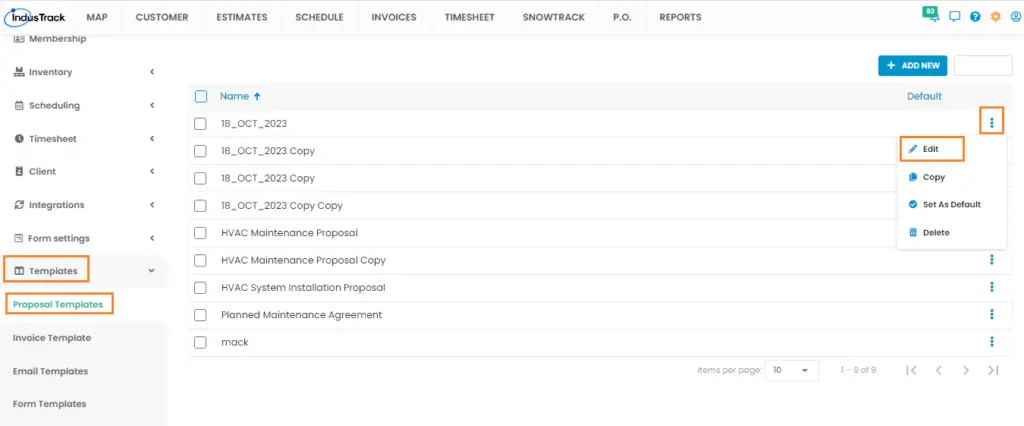
Task: Collapse the Templates section chevron
Action: point(152,270)
